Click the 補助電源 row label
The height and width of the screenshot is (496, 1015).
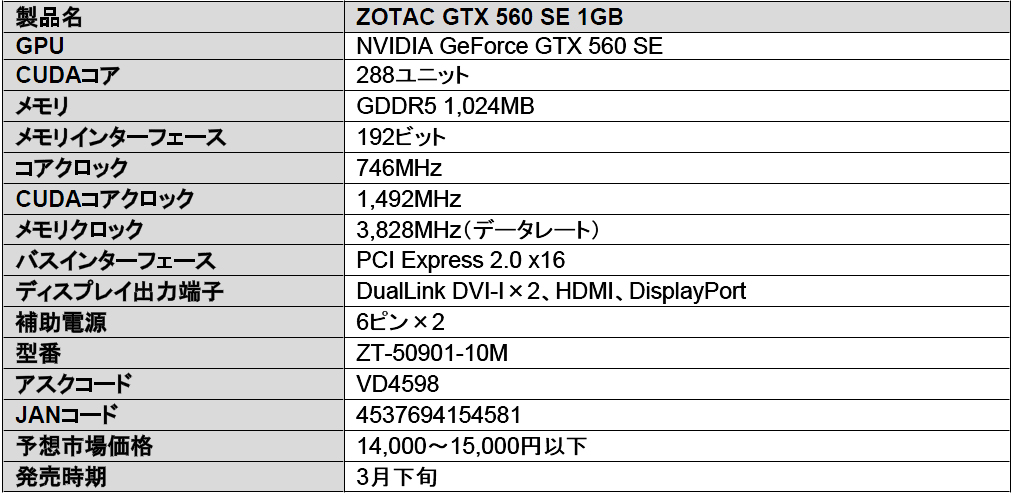click(61, 323)
